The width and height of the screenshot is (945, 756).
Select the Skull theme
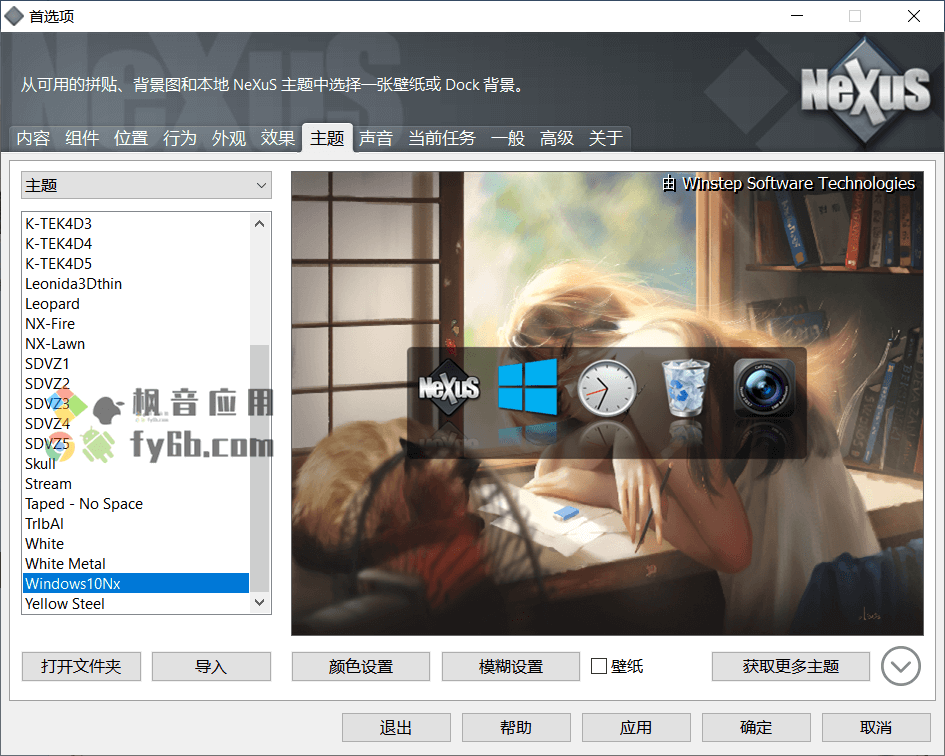(136, 464)
